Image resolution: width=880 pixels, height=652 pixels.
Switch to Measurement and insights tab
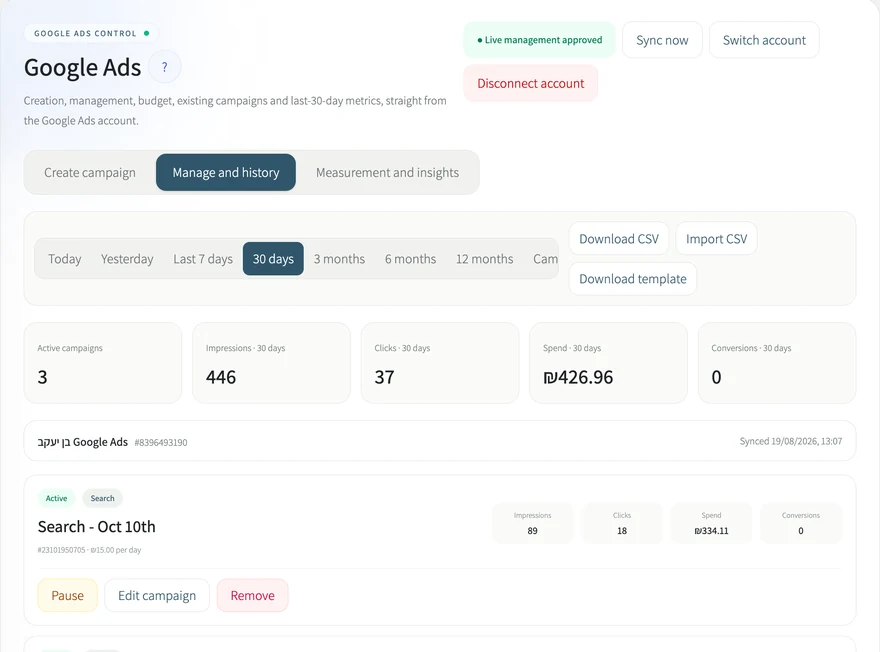(x=387, y=172)
